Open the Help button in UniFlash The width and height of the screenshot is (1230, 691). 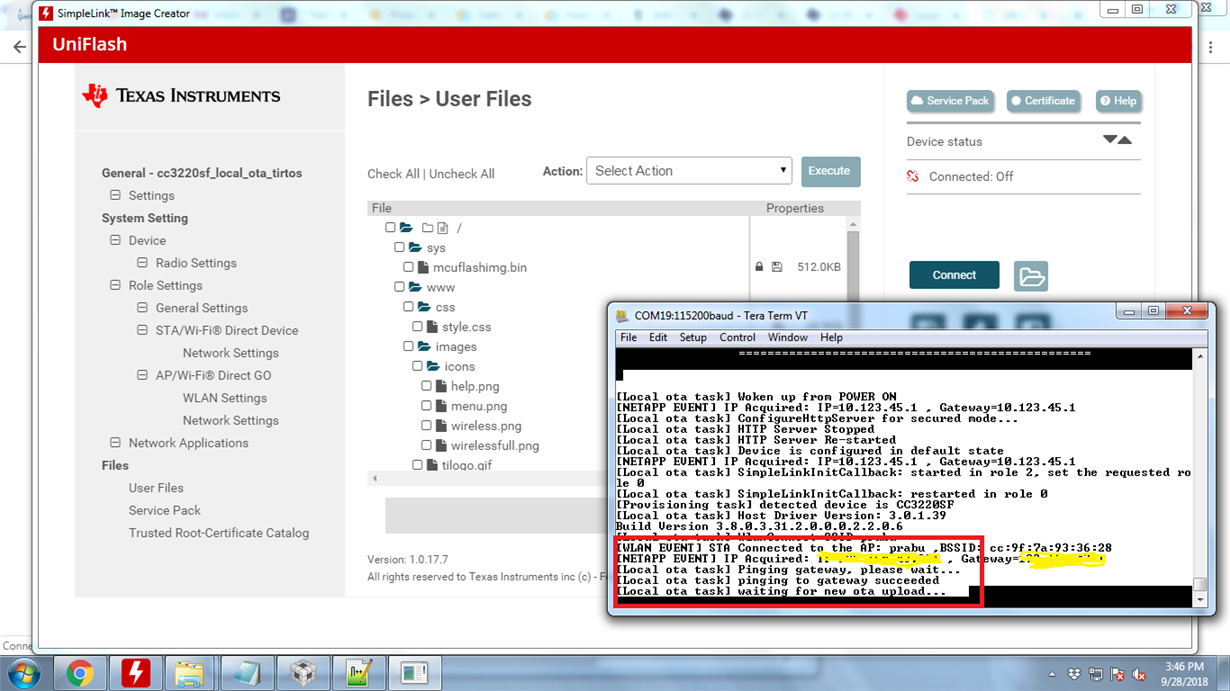tap(1118, 101)
